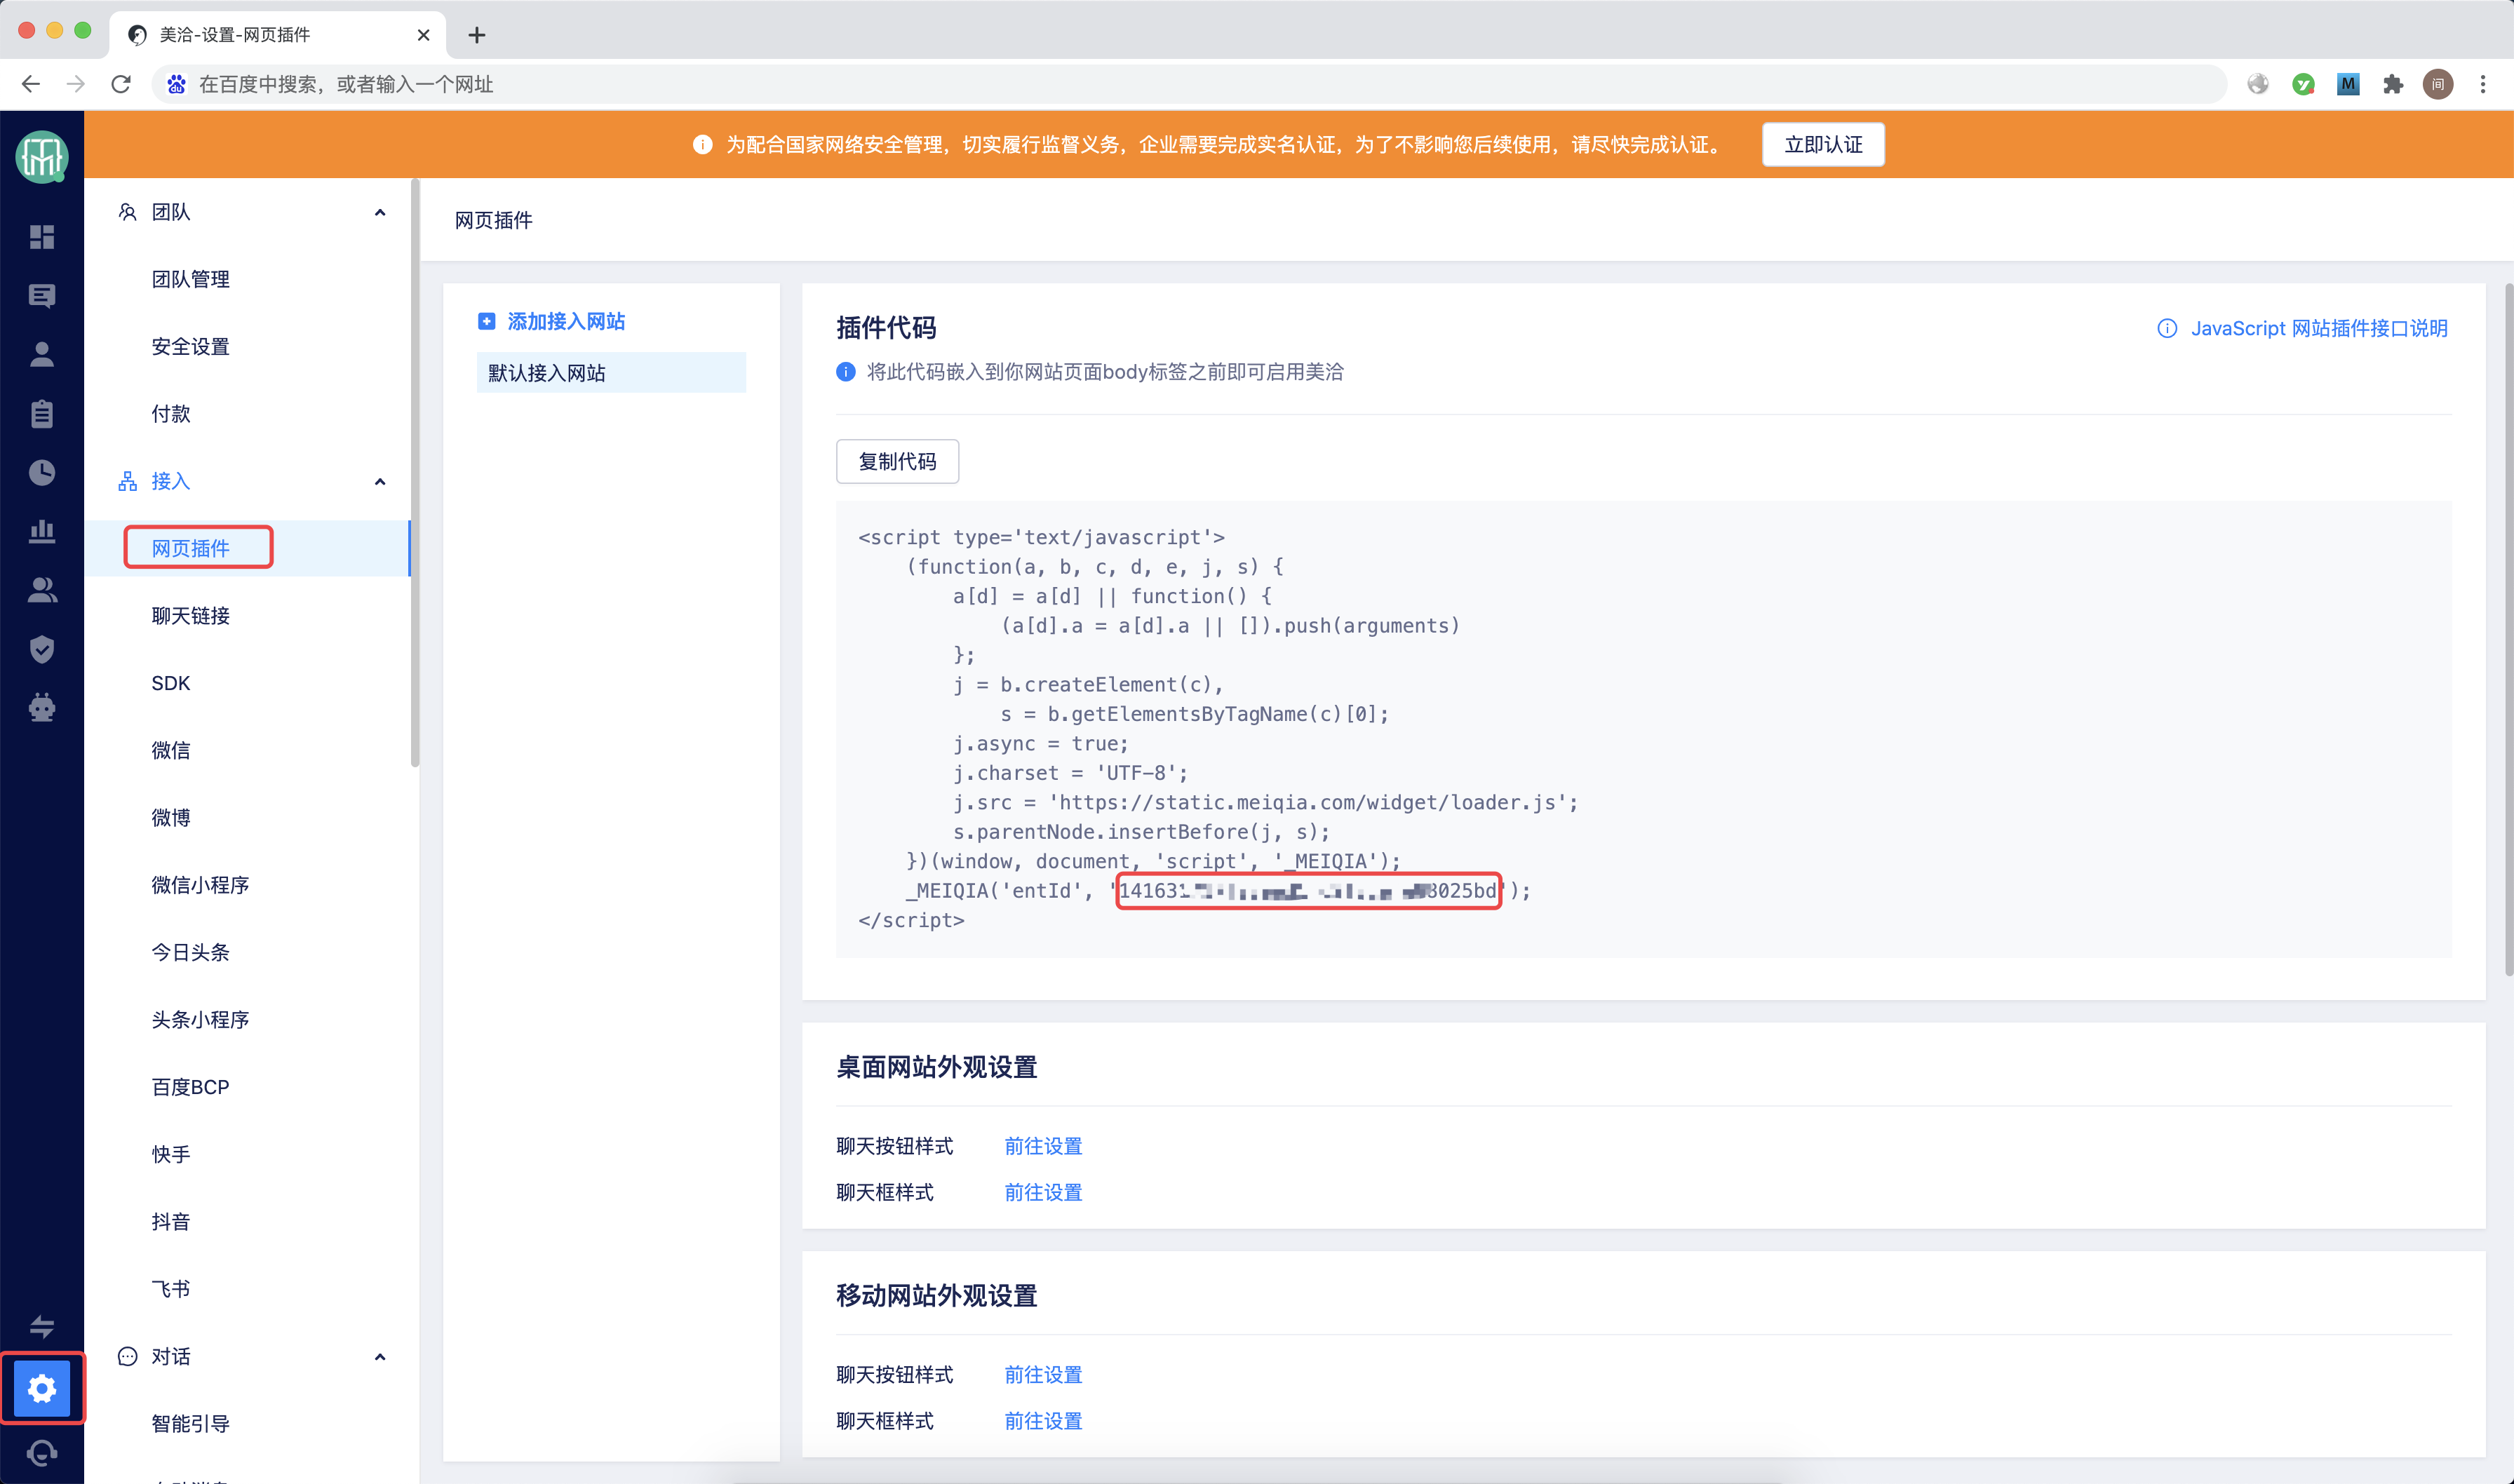
Task: Collapse the 对话 section
Action: pyautogui.click(x=380, y=1356)
